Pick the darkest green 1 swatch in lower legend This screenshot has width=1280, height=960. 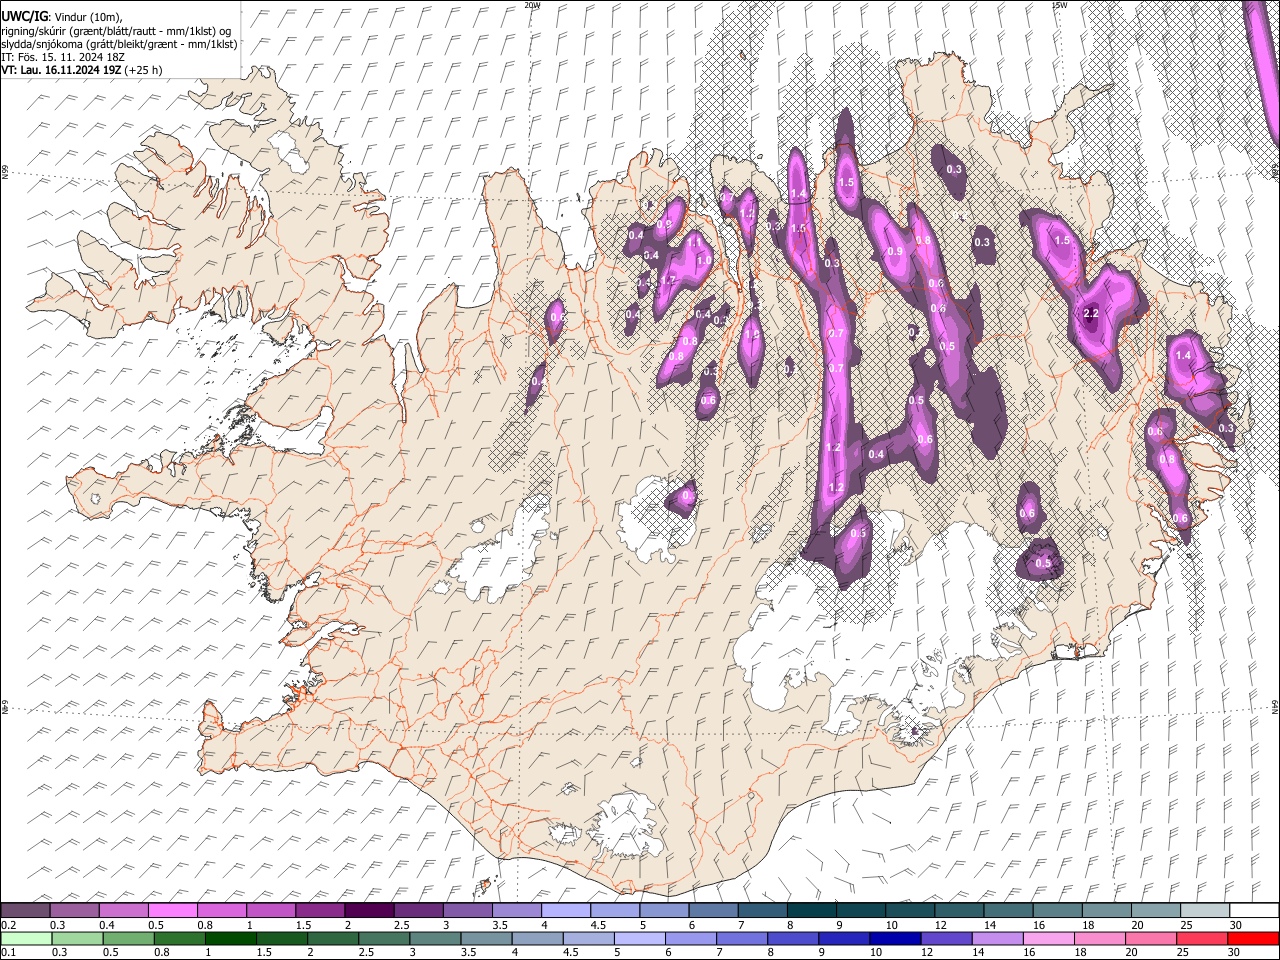point(232,938)
